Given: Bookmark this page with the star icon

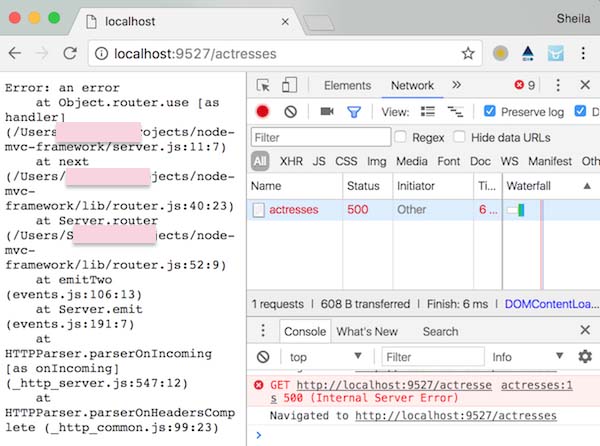Looking at the screenshot, I should (x=468, y=54).
